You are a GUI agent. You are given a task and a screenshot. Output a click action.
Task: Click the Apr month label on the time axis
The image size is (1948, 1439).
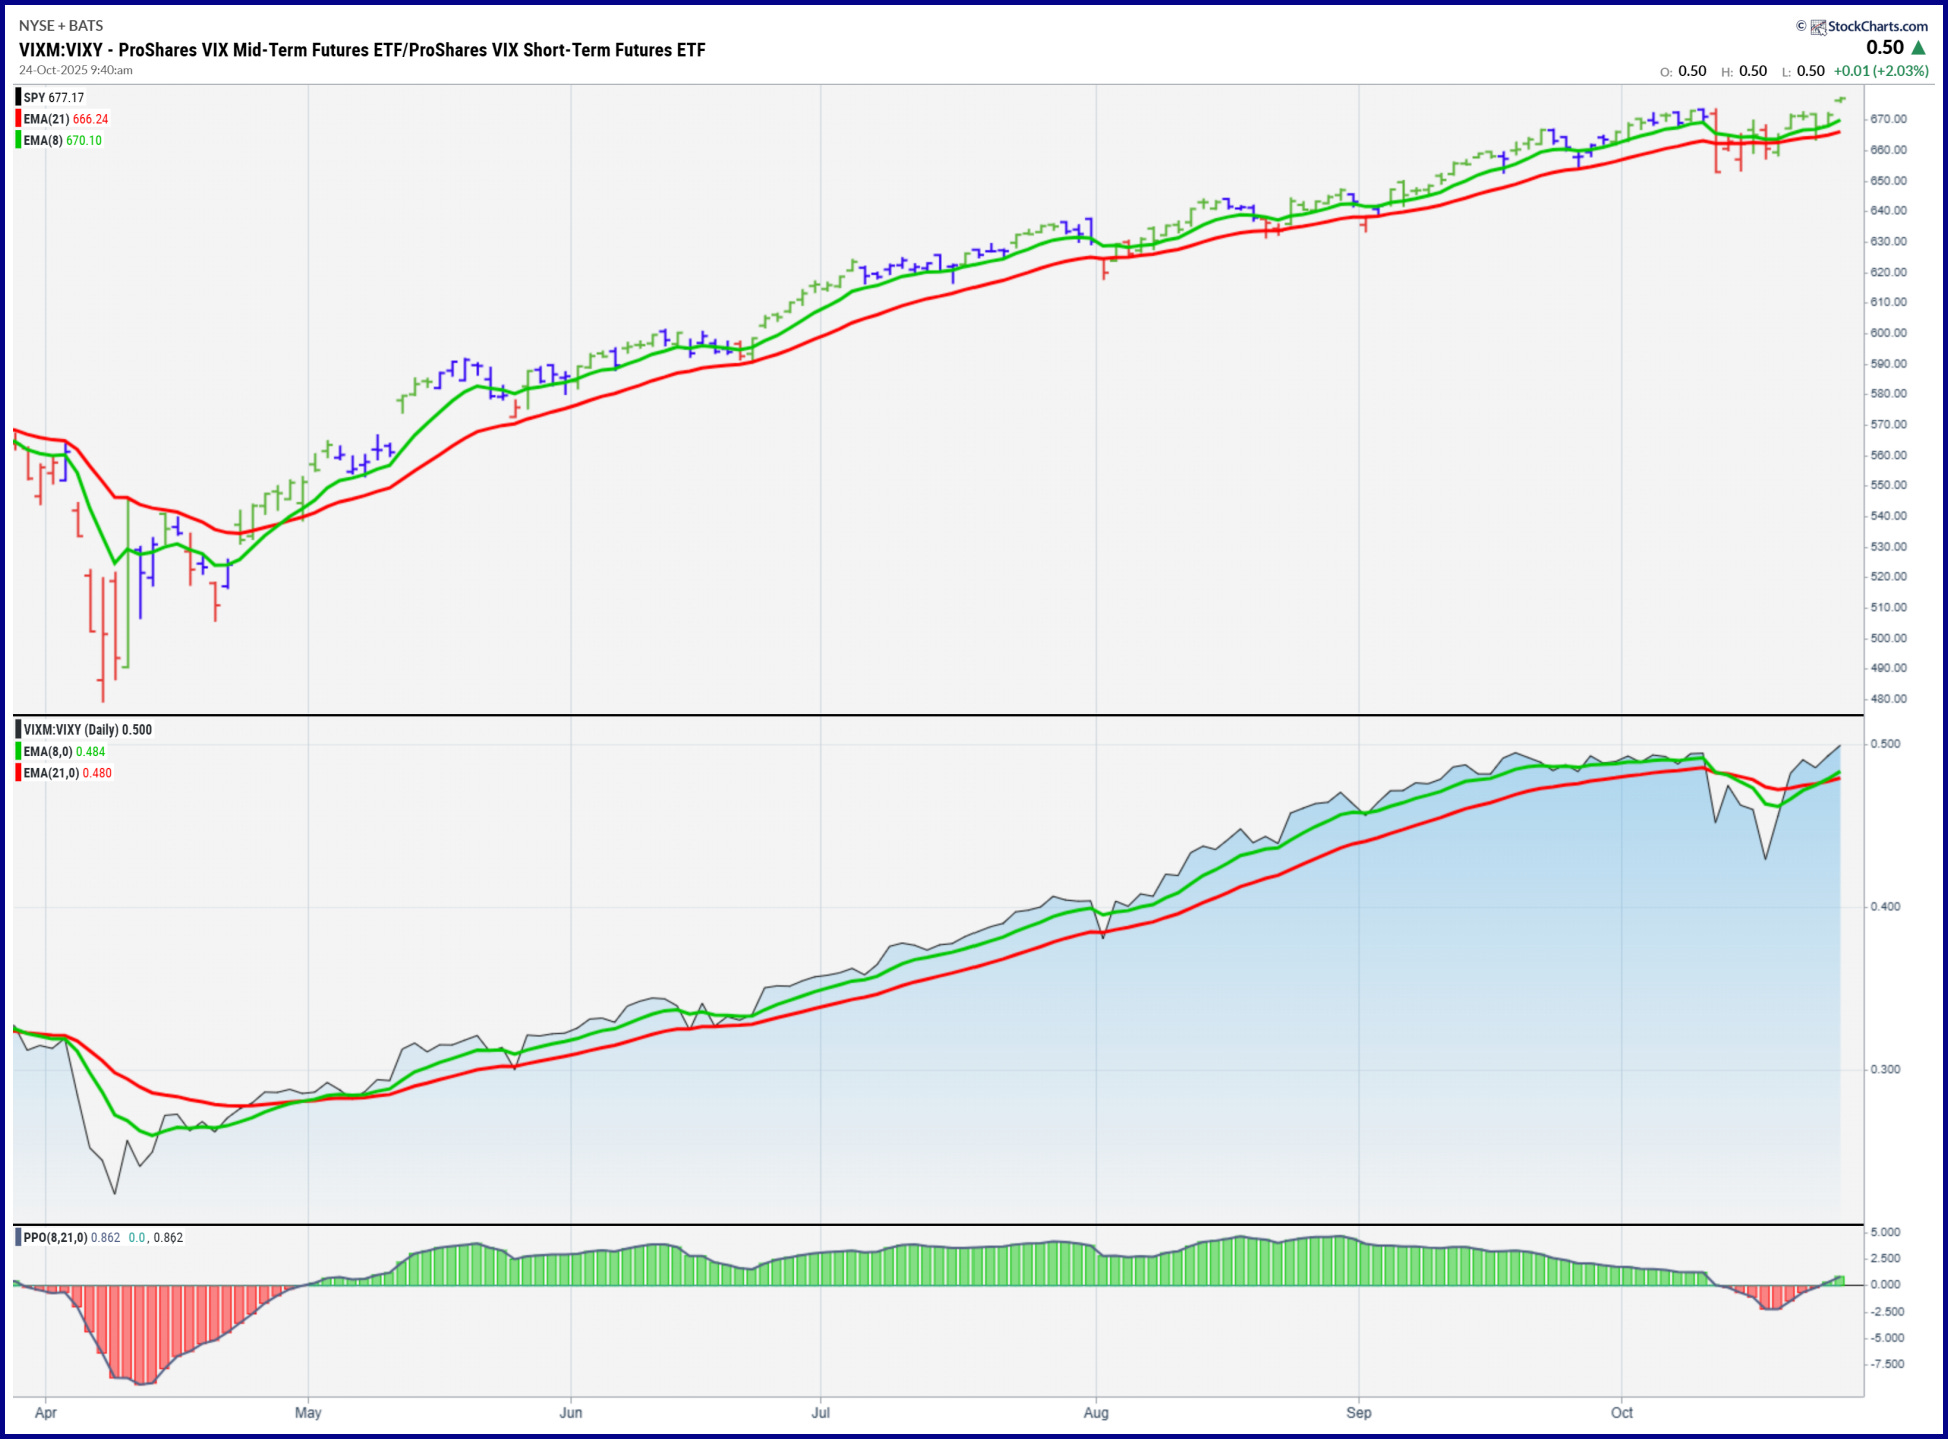(x=45, y=1413)
